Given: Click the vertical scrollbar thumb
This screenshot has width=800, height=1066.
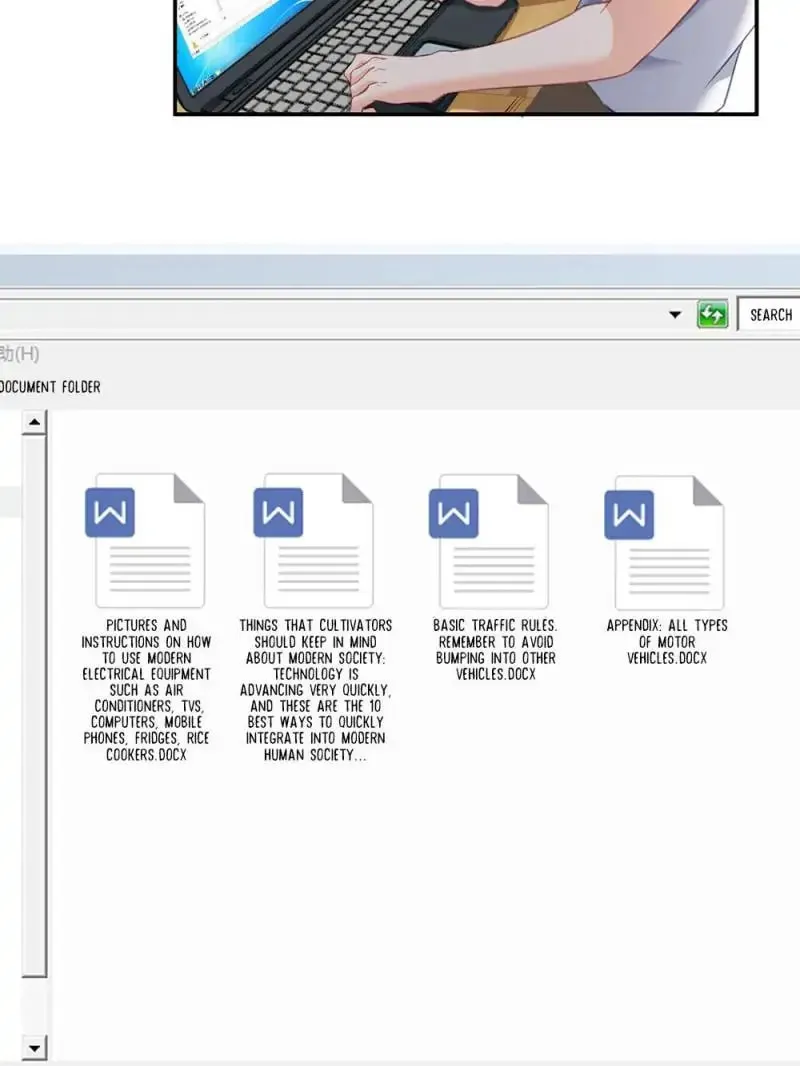Looking at the screenshot, I should coord(34,706).
